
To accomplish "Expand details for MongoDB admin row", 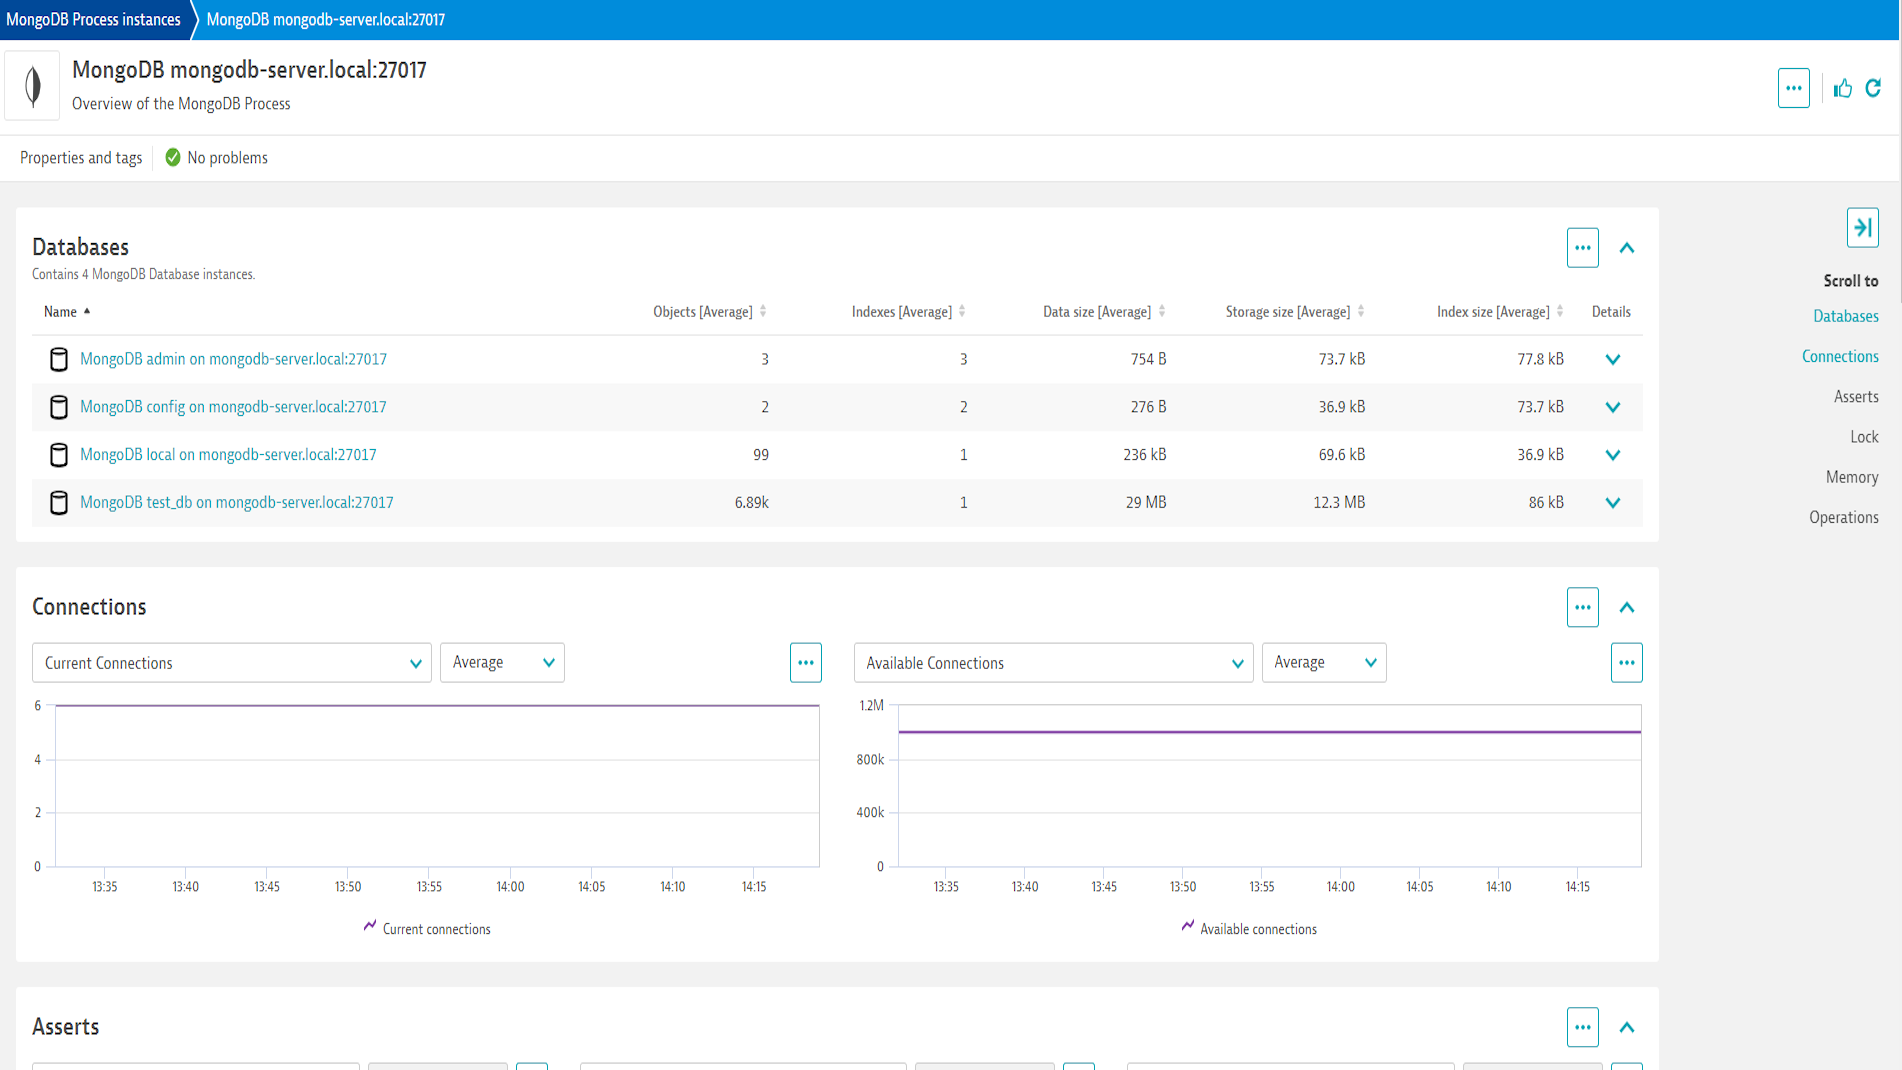I will click(x=1612, y=359).
